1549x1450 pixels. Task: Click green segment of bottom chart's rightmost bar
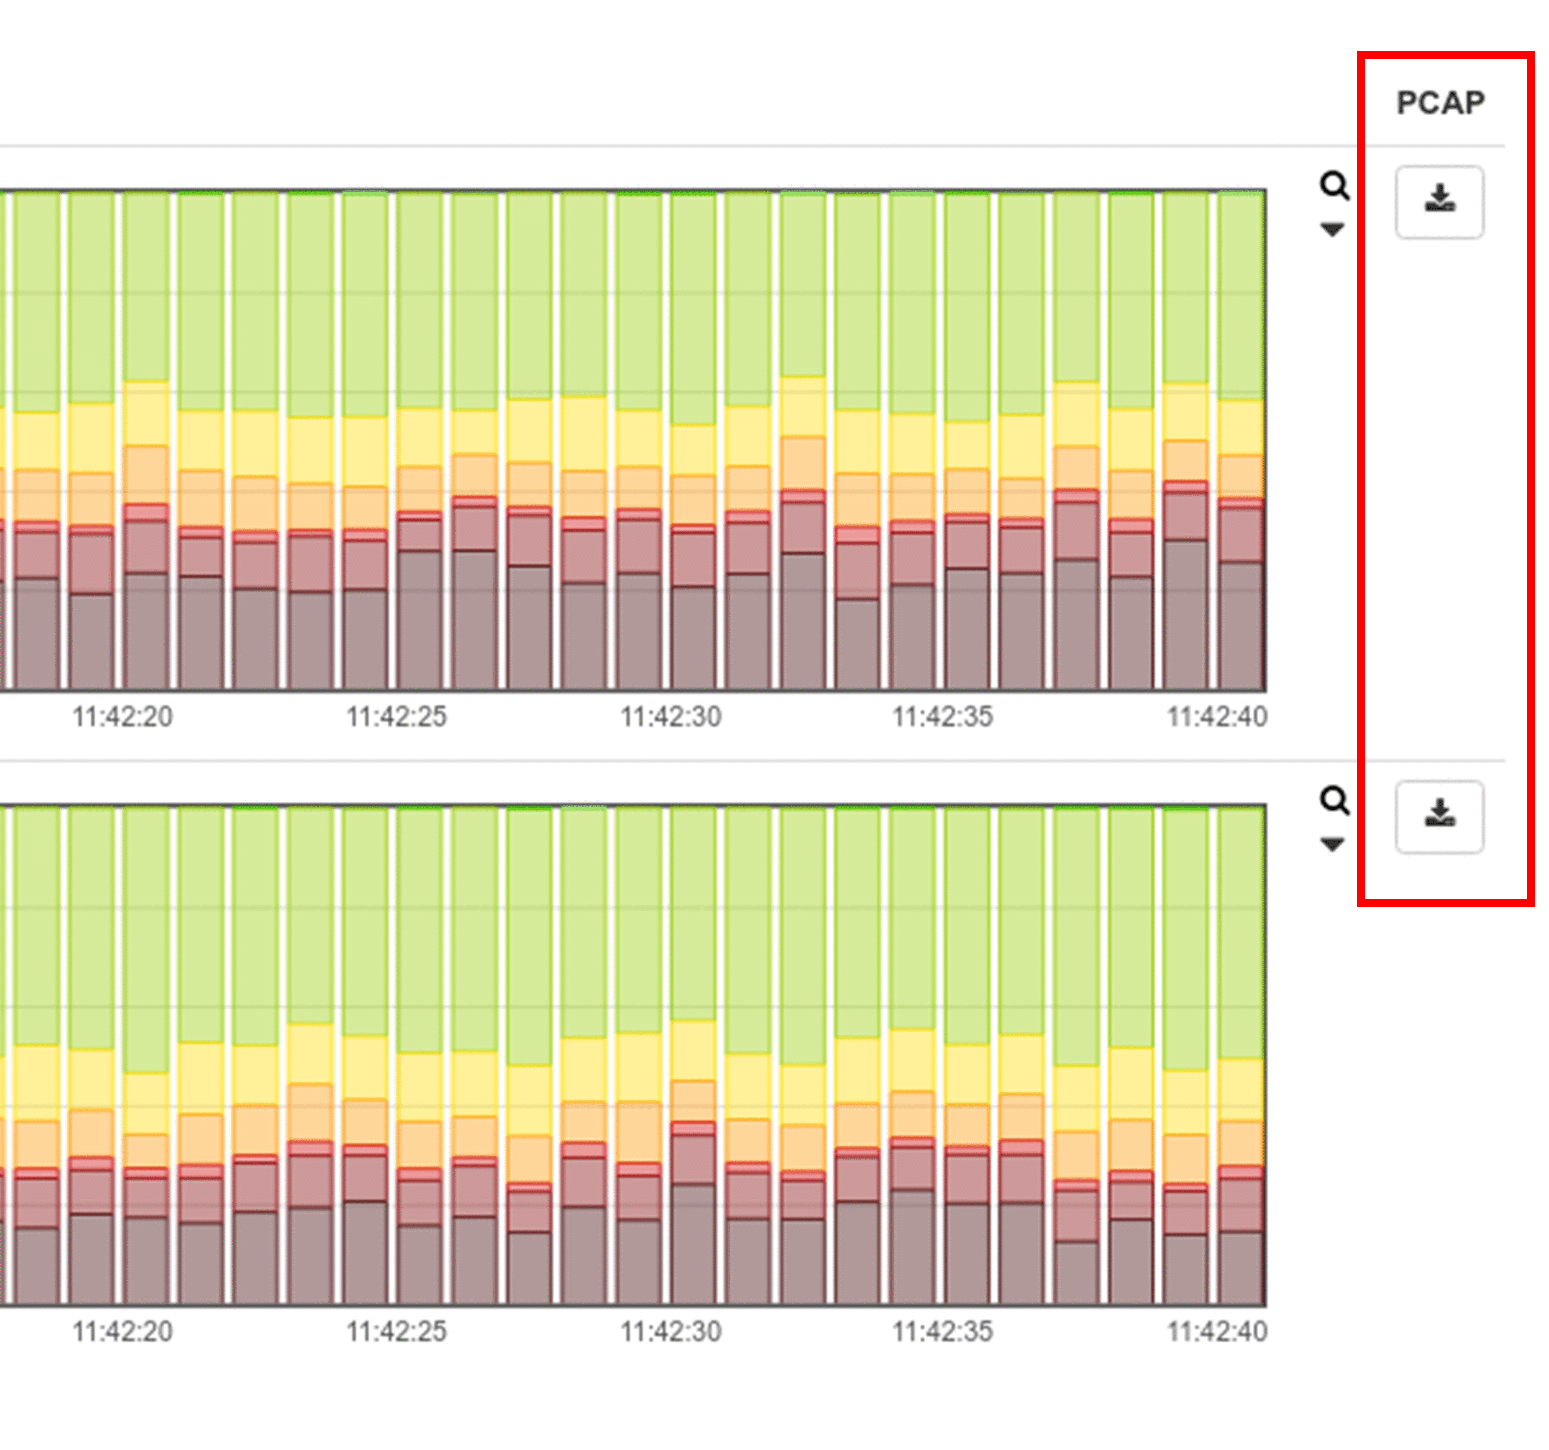coord(1241,930)
